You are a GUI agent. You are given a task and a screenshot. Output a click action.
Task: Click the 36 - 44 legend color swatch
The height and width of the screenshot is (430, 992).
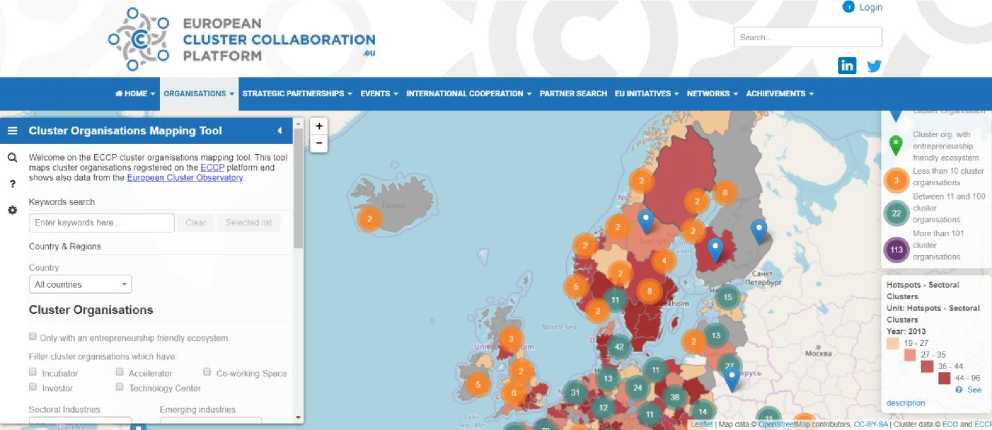pyautogui.click(x=927, y=367)
